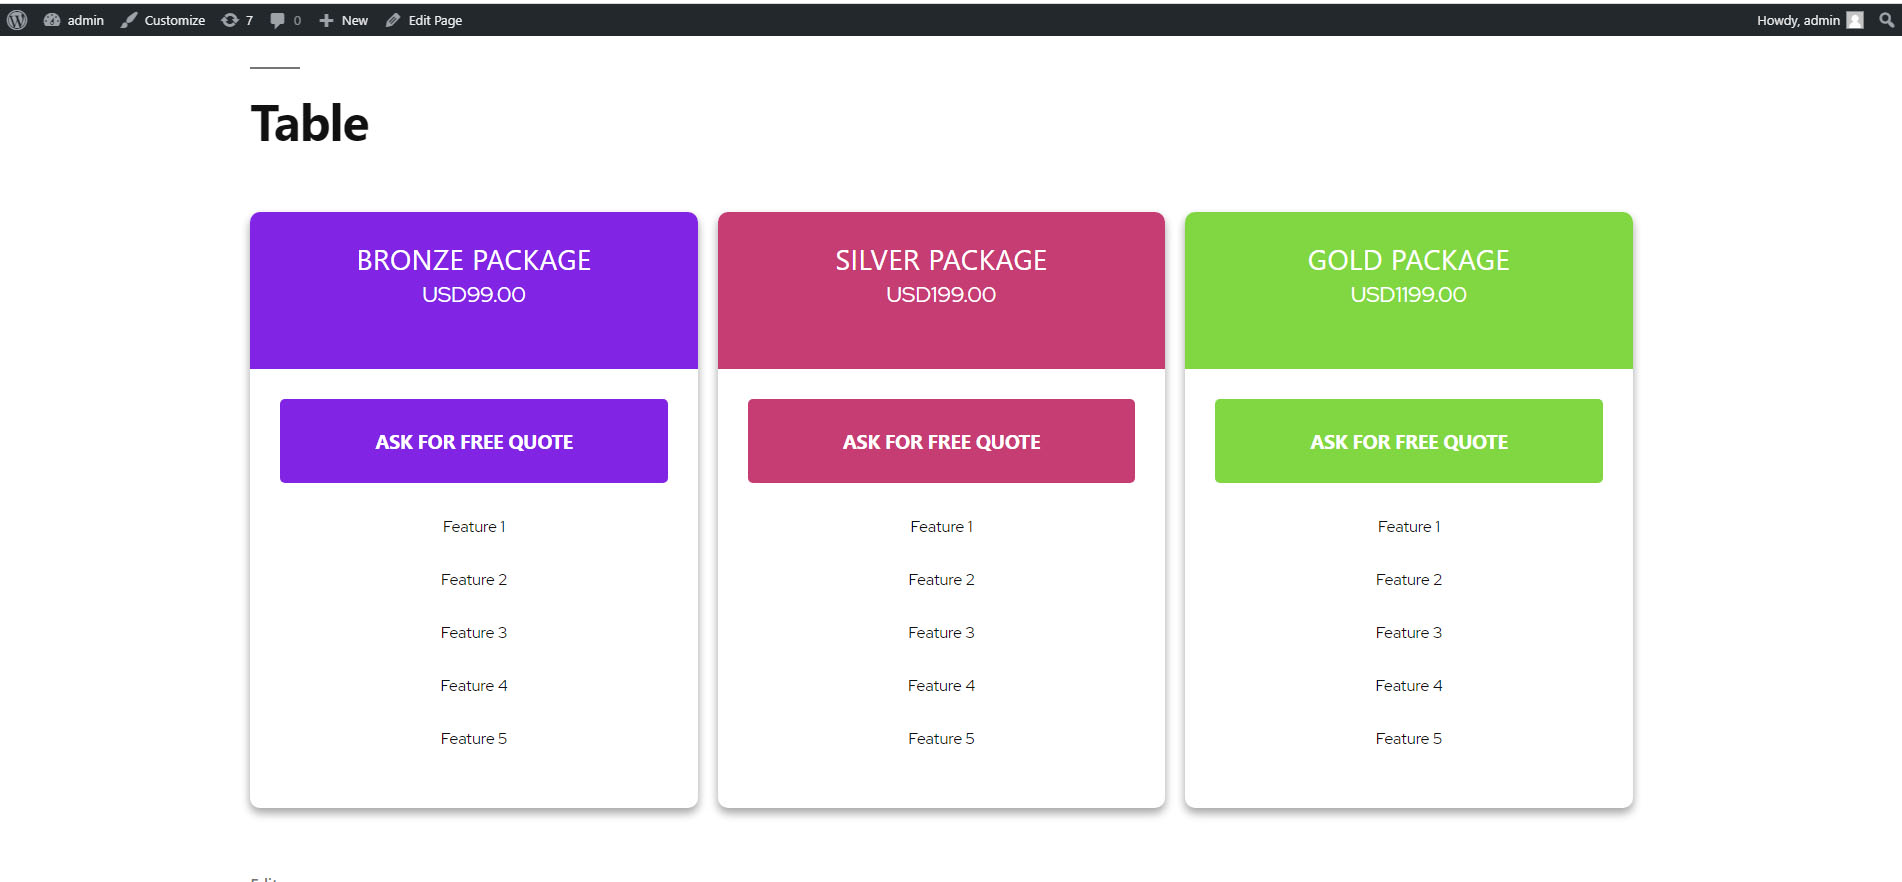This screenshot has height=882, width=1902.
Task: Click the USD1199.00 price
Action: coord(1409,295)
